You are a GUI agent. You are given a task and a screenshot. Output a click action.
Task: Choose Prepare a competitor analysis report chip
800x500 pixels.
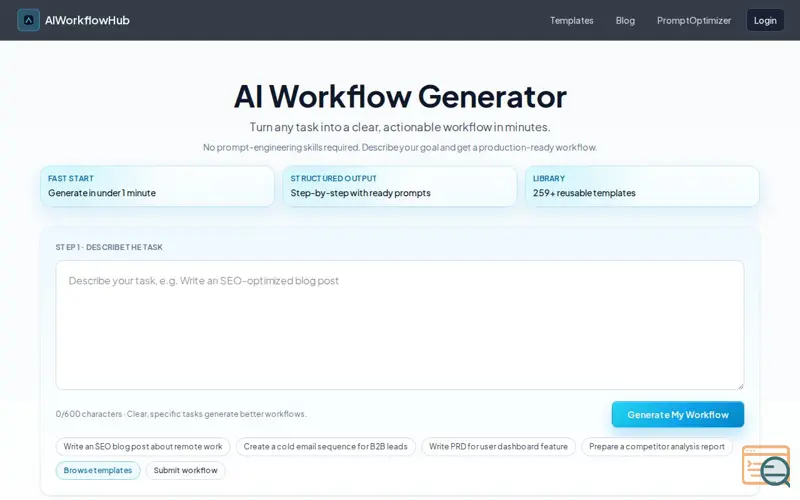[x=657, y=446]
